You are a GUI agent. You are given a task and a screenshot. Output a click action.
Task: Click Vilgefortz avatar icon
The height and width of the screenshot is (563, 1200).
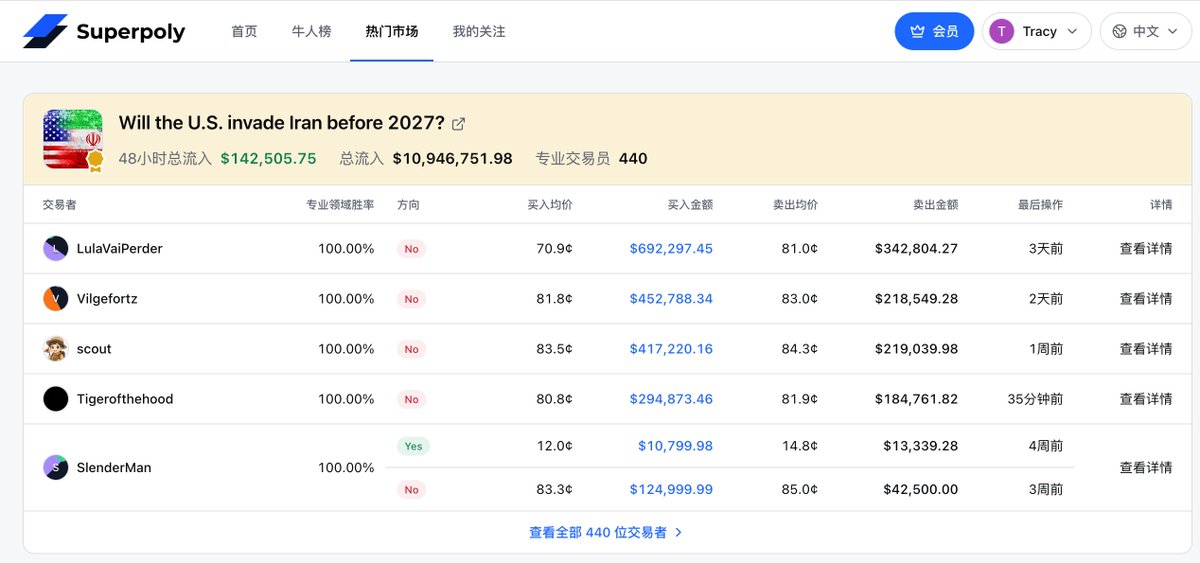coord(55,298)
